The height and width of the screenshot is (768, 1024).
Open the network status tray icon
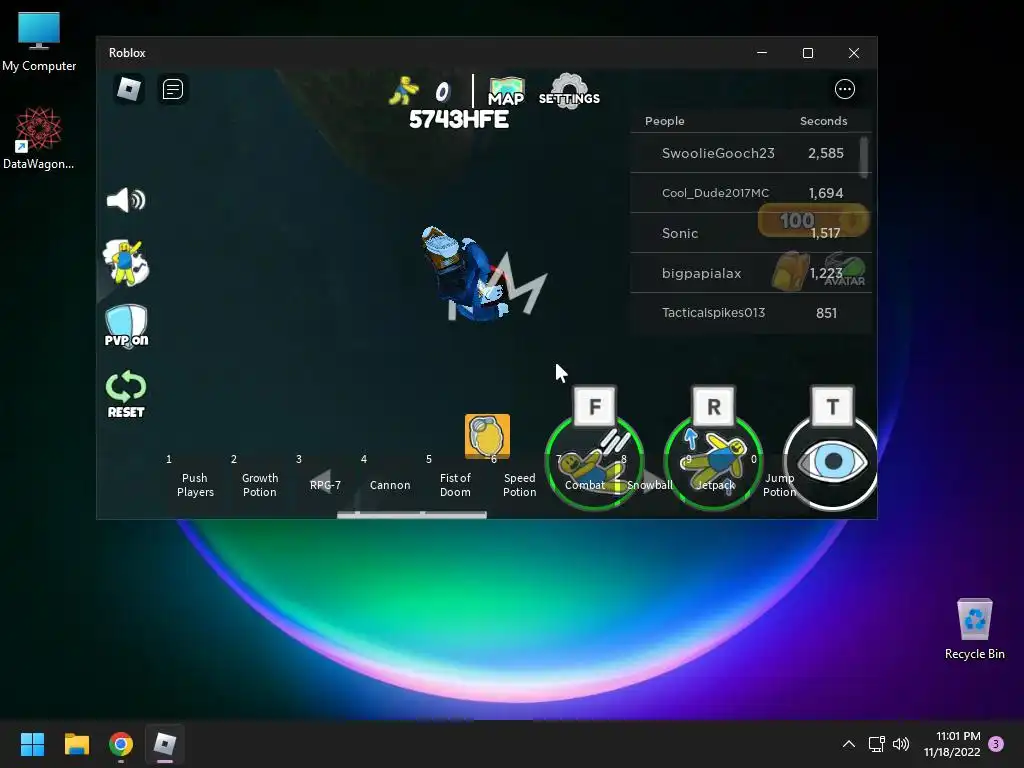(x=876, y=744)
